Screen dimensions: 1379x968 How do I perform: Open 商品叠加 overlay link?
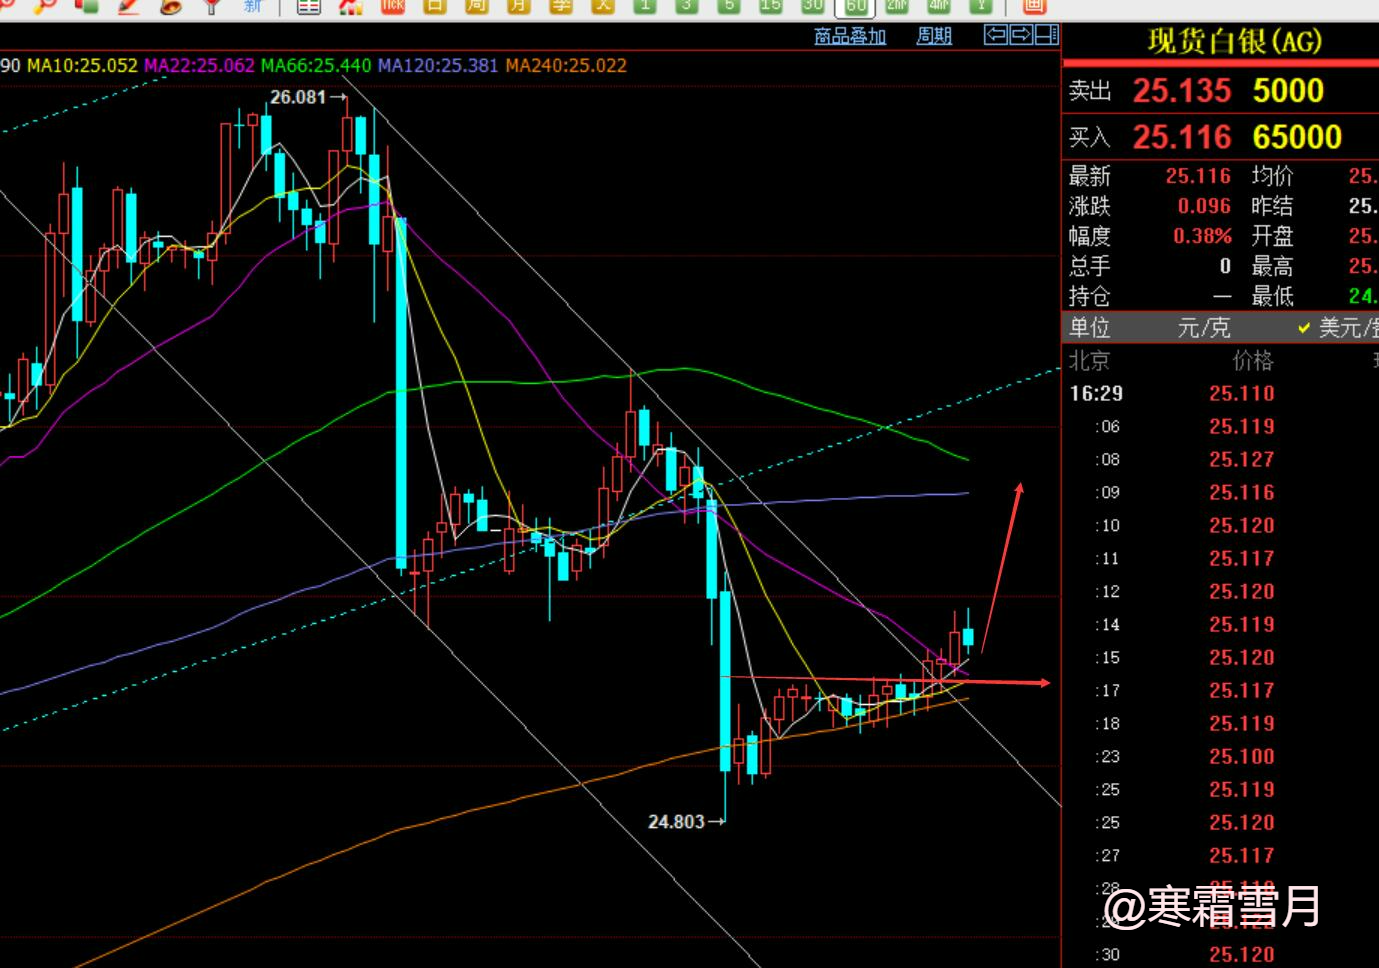[850, 36]
